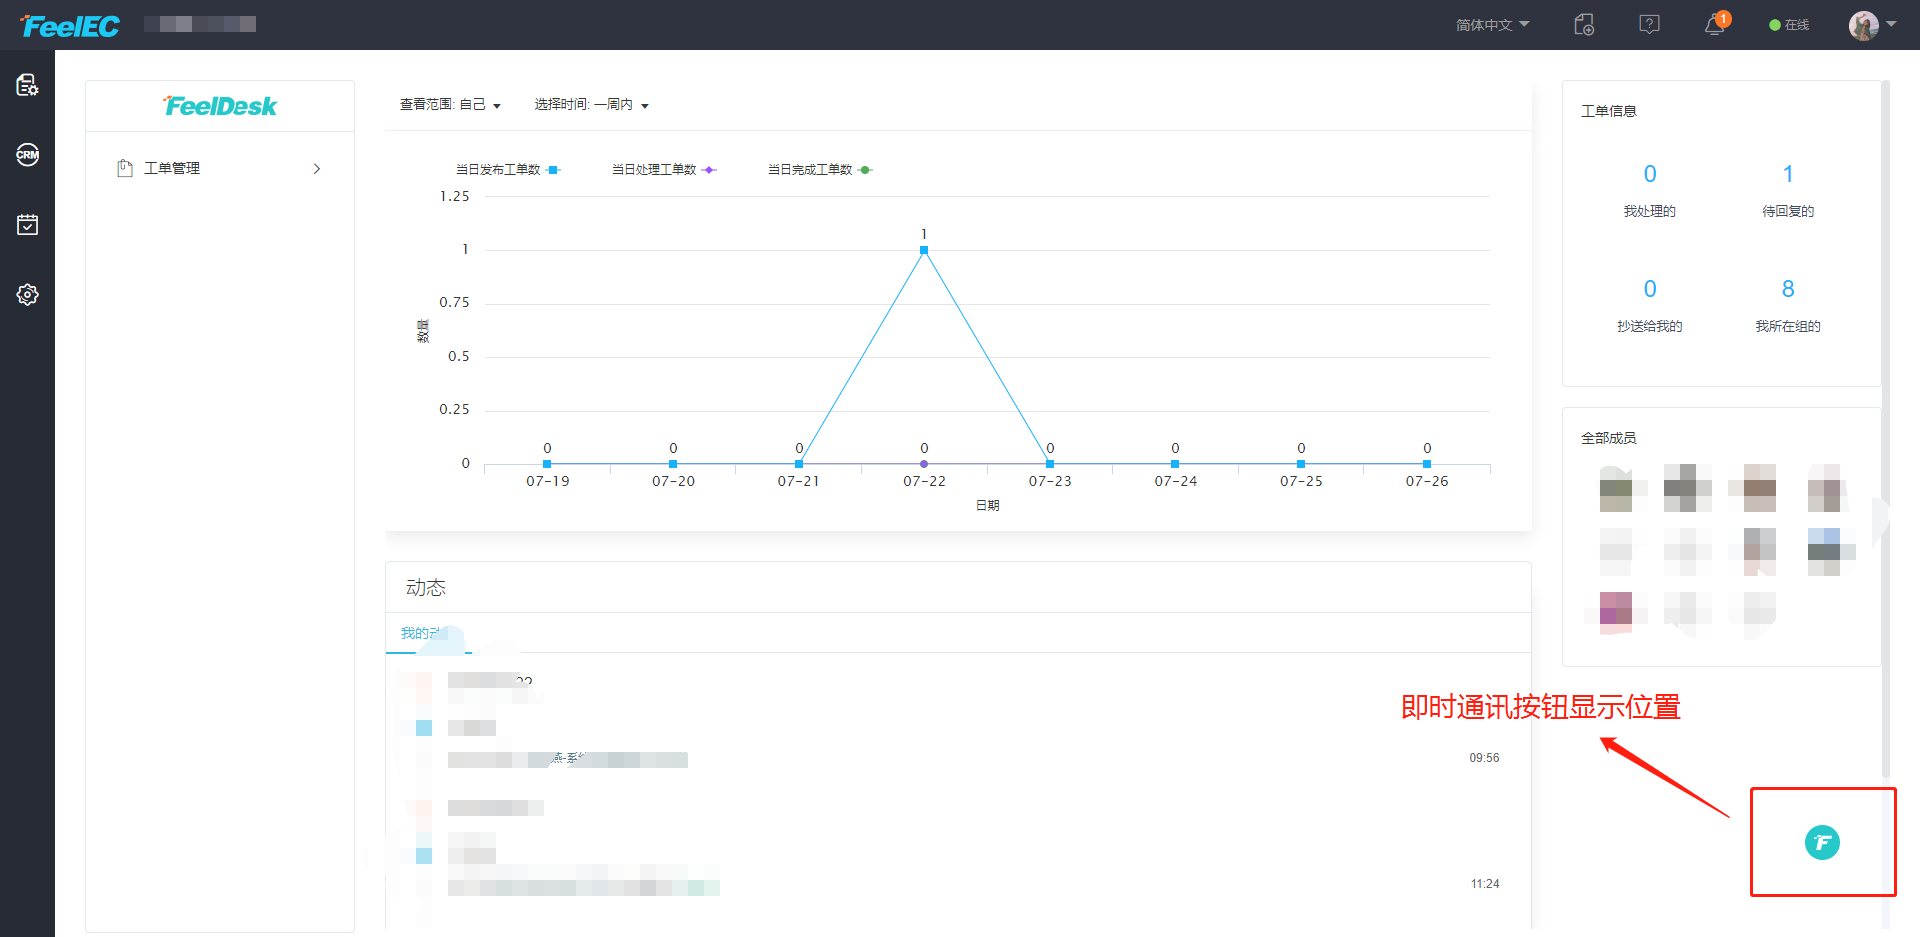
Task: Open 抄送给我的 ticket count 0
Action: [1650, 289]
